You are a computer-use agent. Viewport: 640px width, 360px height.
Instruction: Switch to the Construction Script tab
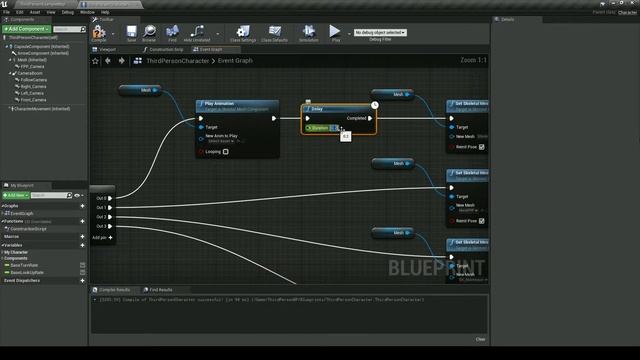click(x=163, y=49)
